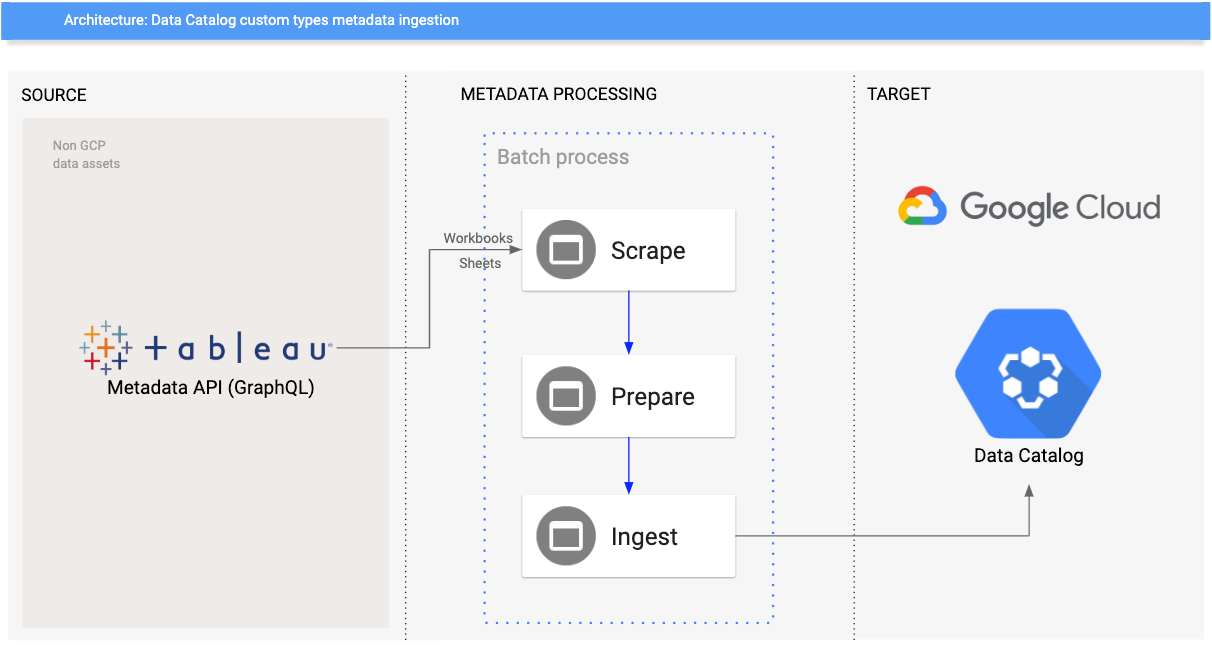
Task: Click the 'Google Cloud' wordmark text
Action: point(1060,208)
